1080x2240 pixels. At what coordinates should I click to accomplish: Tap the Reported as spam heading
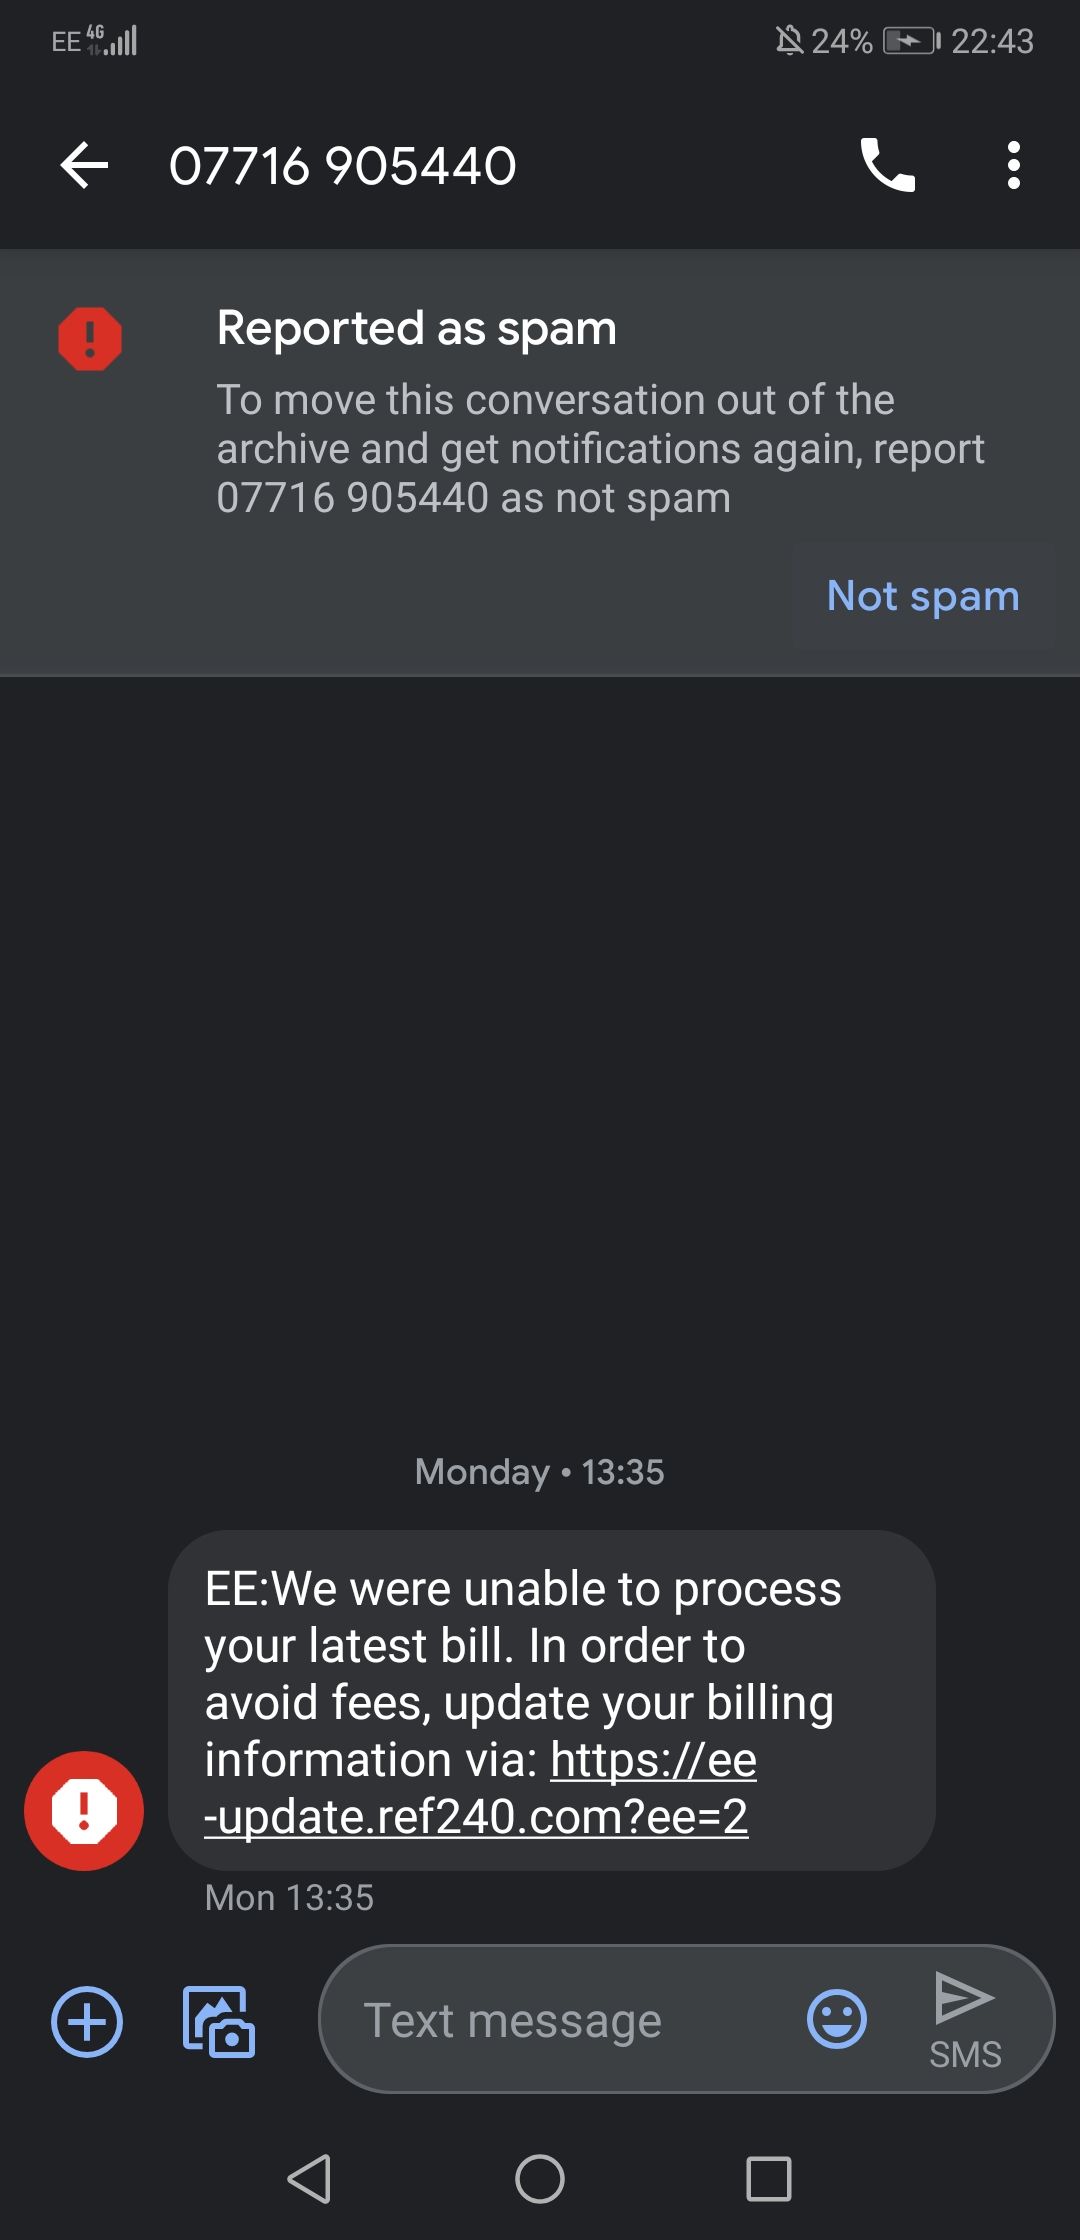pos(416,328)
